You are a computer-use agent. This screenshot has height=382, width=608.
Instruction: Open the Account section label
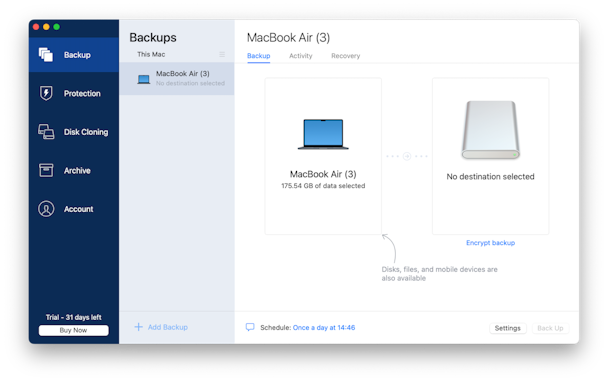(x=79, y=209)
